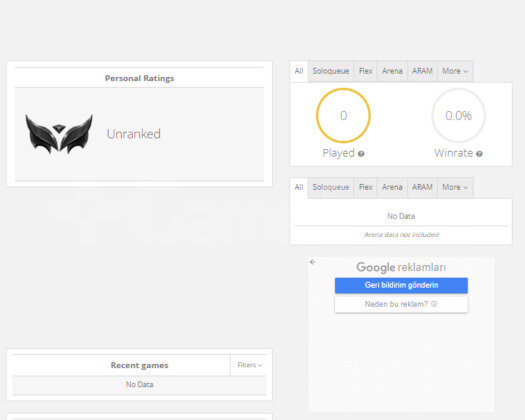Open Arena tab above the No Data panel
The height and width of the screenshot is (420, 525).
click(x=392, y=187)
